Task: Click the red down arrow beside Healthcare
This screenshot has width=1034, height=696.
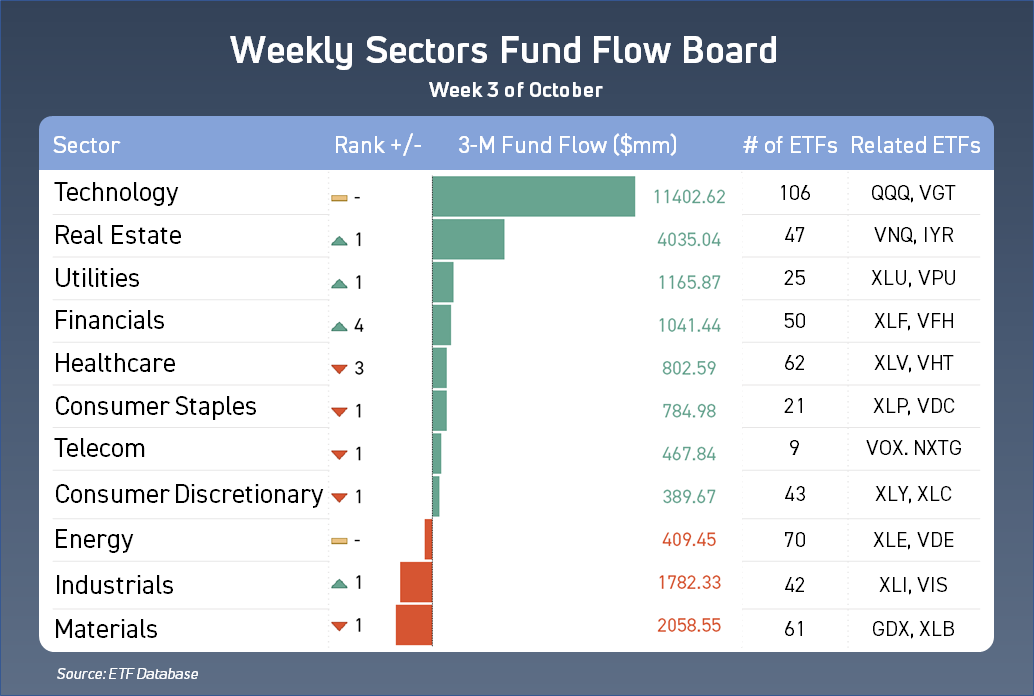Action: tap(339, 369)
